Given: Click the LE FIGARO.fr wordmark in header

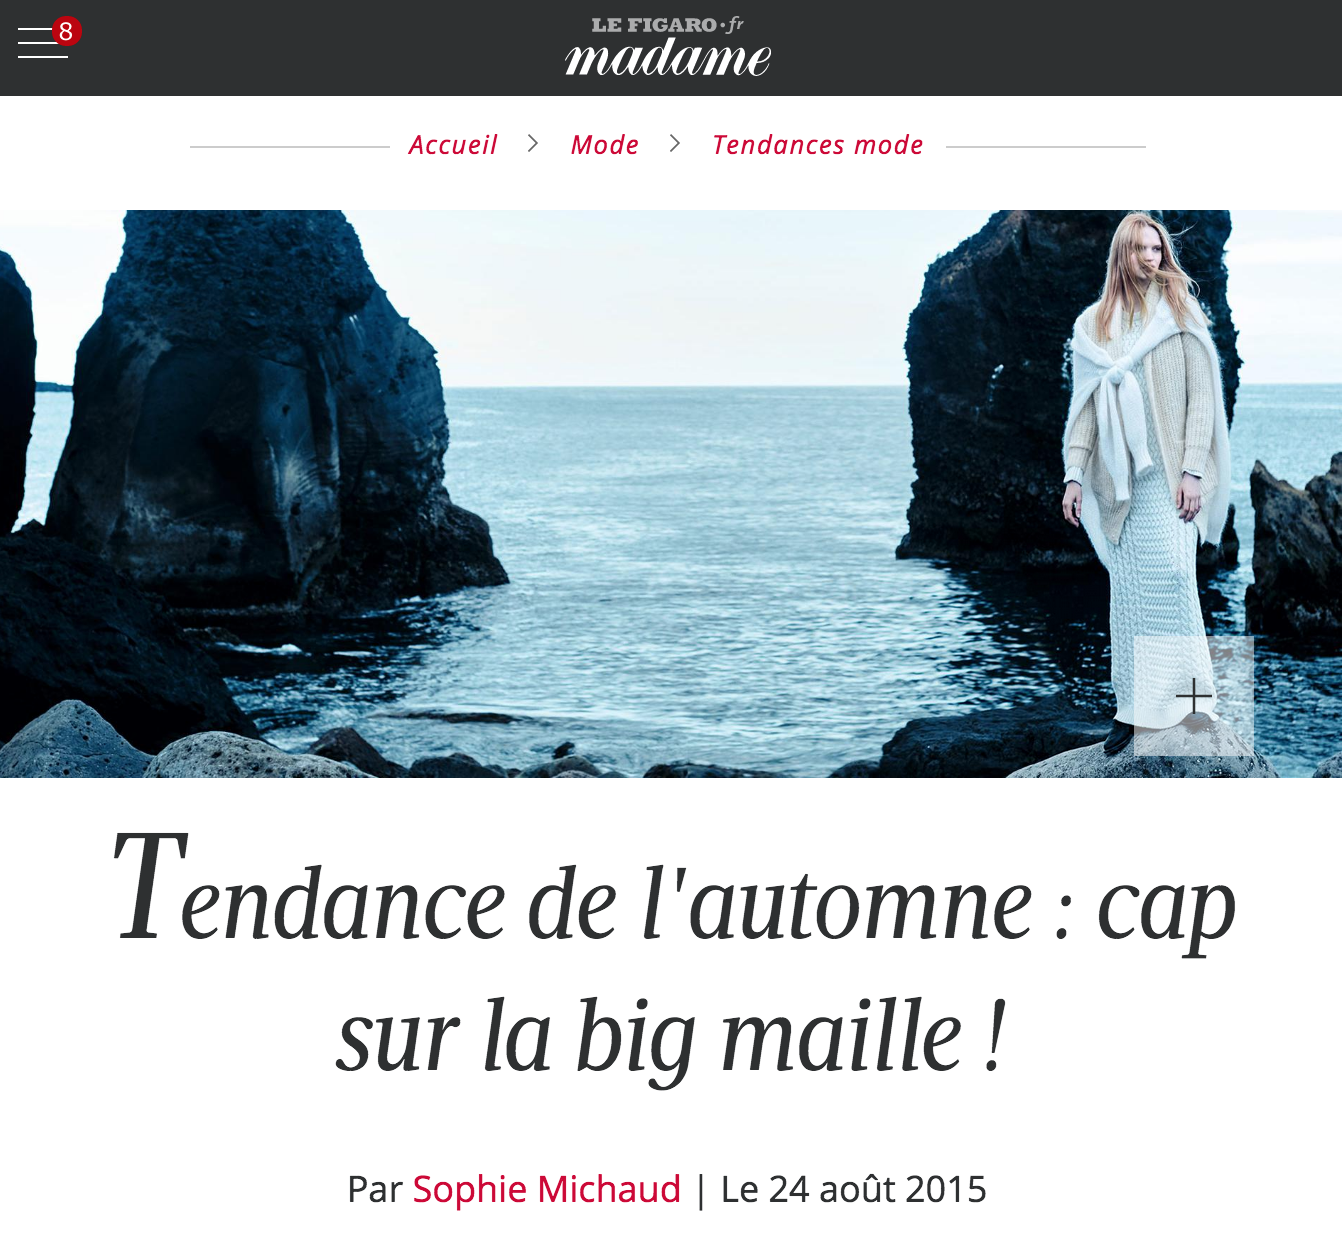Looking at the screenshot, I should click(668, 25).
